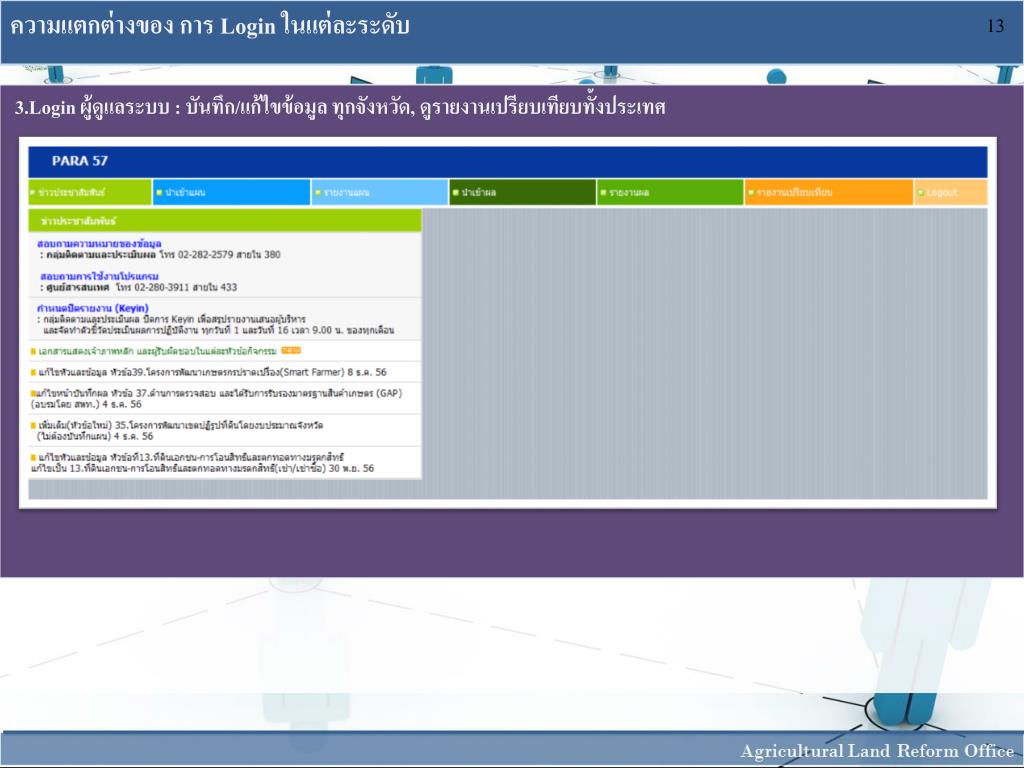
Task: Click the PARA 57 header title
Action: 81,161
